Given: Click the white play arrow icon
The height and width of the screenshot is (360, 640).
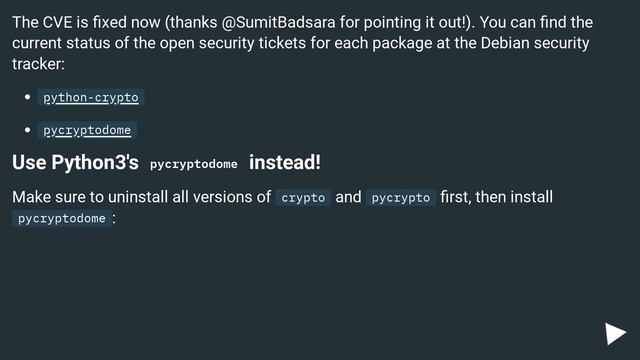Looking at the screenshot, I should pos(616,334).
